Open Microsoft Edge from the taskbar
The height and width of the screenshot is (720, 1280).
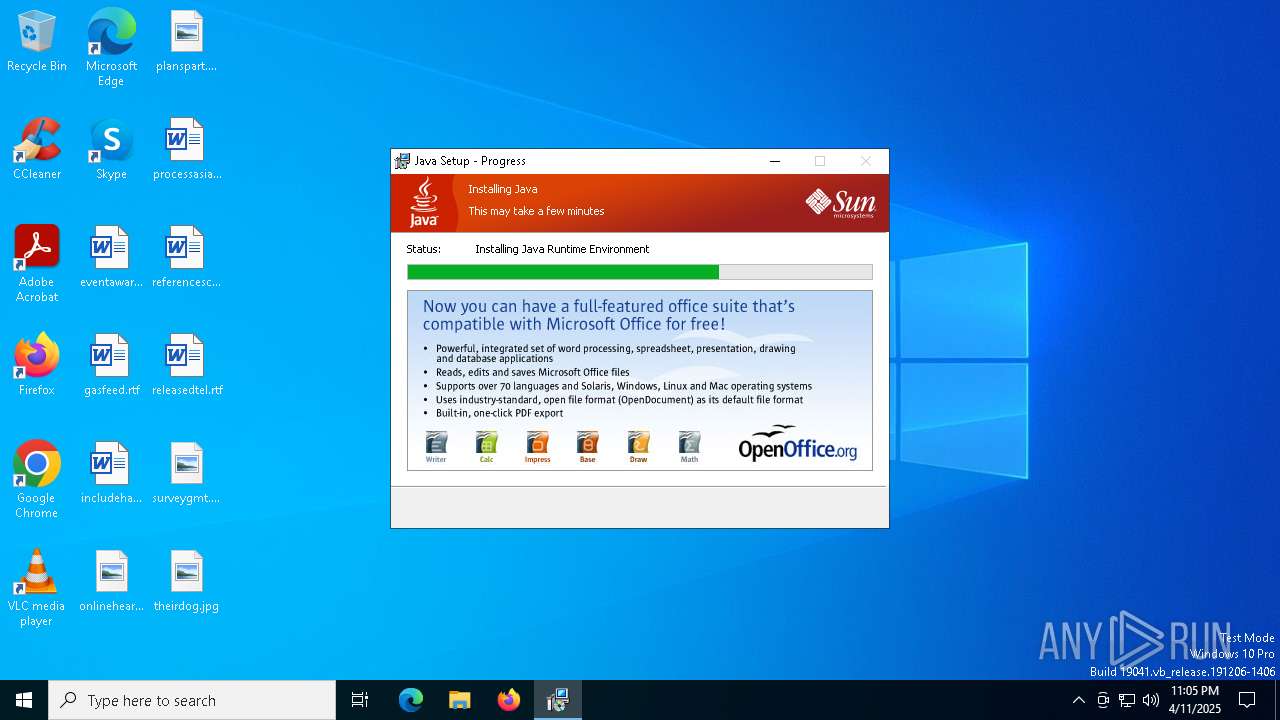coord(411,700)
